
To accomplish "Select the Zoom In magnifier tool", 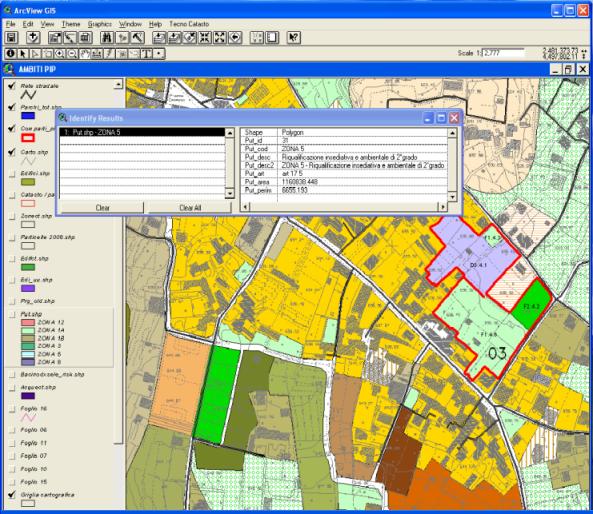I will tap(60, 54).
